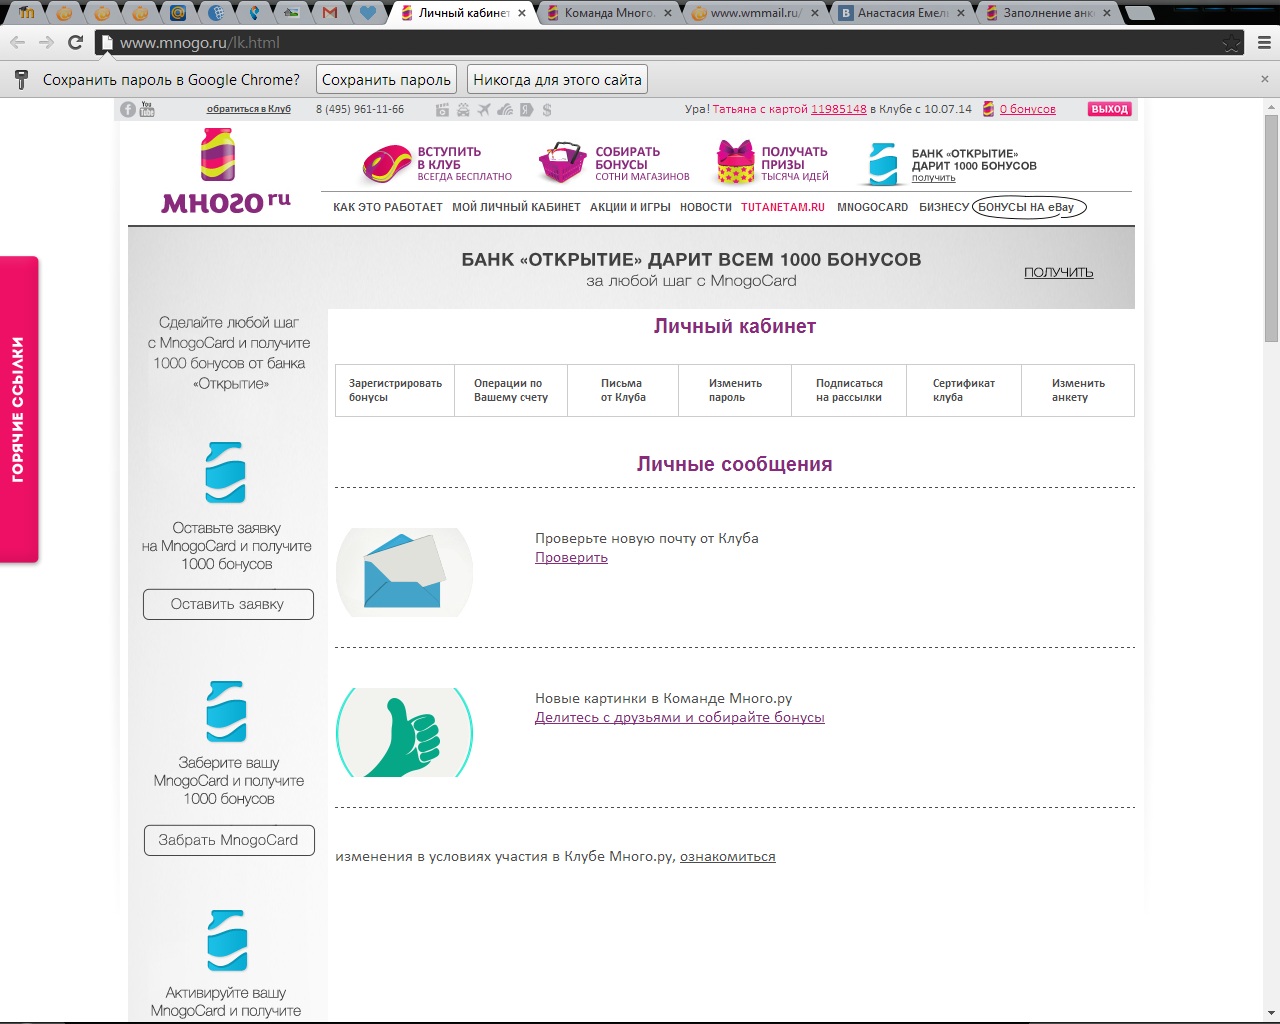Open the ГОРЯЧИЕ ССЫЛКИ side tab
The height and width of the screenshot is (1024, 1280).
[18, 410]
